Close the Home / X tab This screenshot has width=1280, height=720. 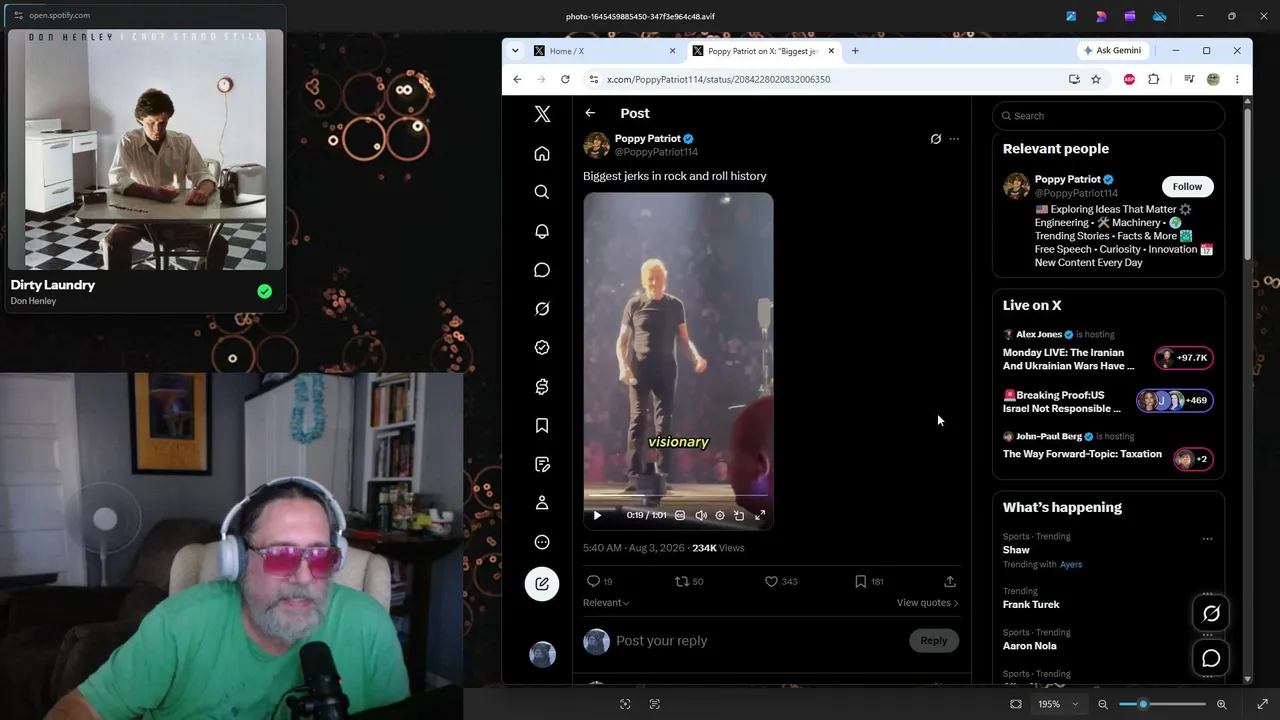672,51
